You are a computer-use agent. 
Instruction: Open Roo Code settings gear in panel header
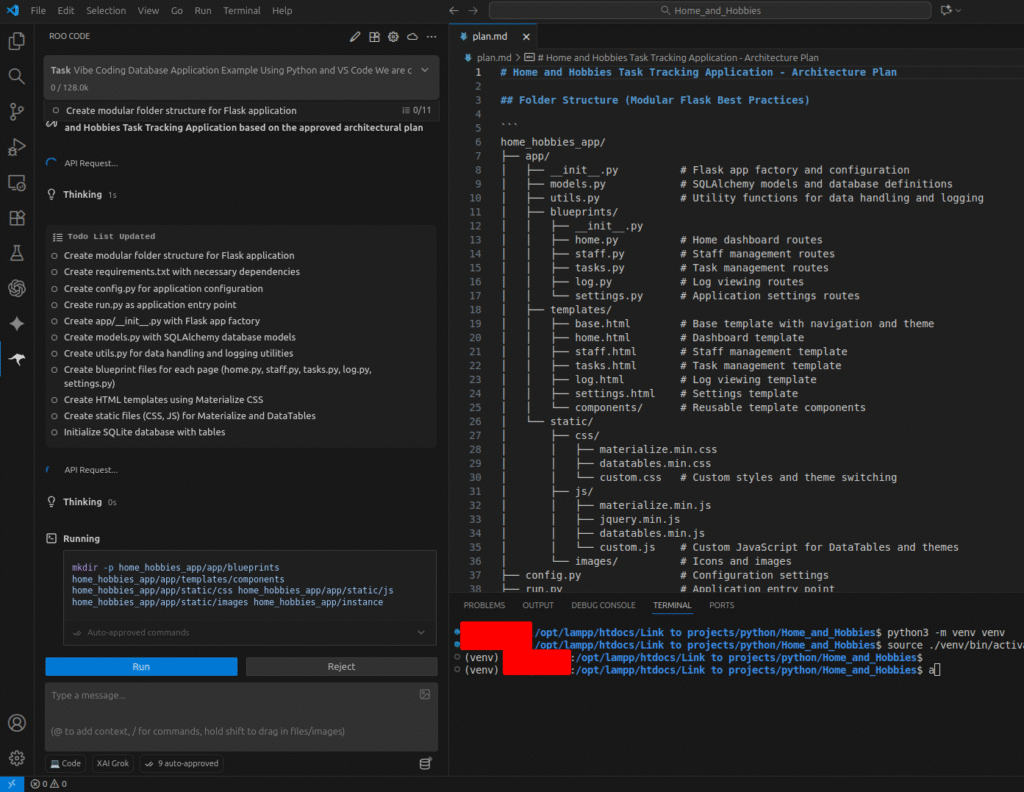(393, 37)
